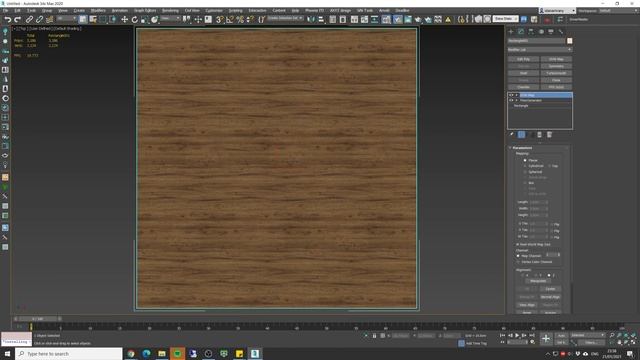This screenshot has height=360, width=640.
Task: Click the View Align button
Action: coord(527,305)
